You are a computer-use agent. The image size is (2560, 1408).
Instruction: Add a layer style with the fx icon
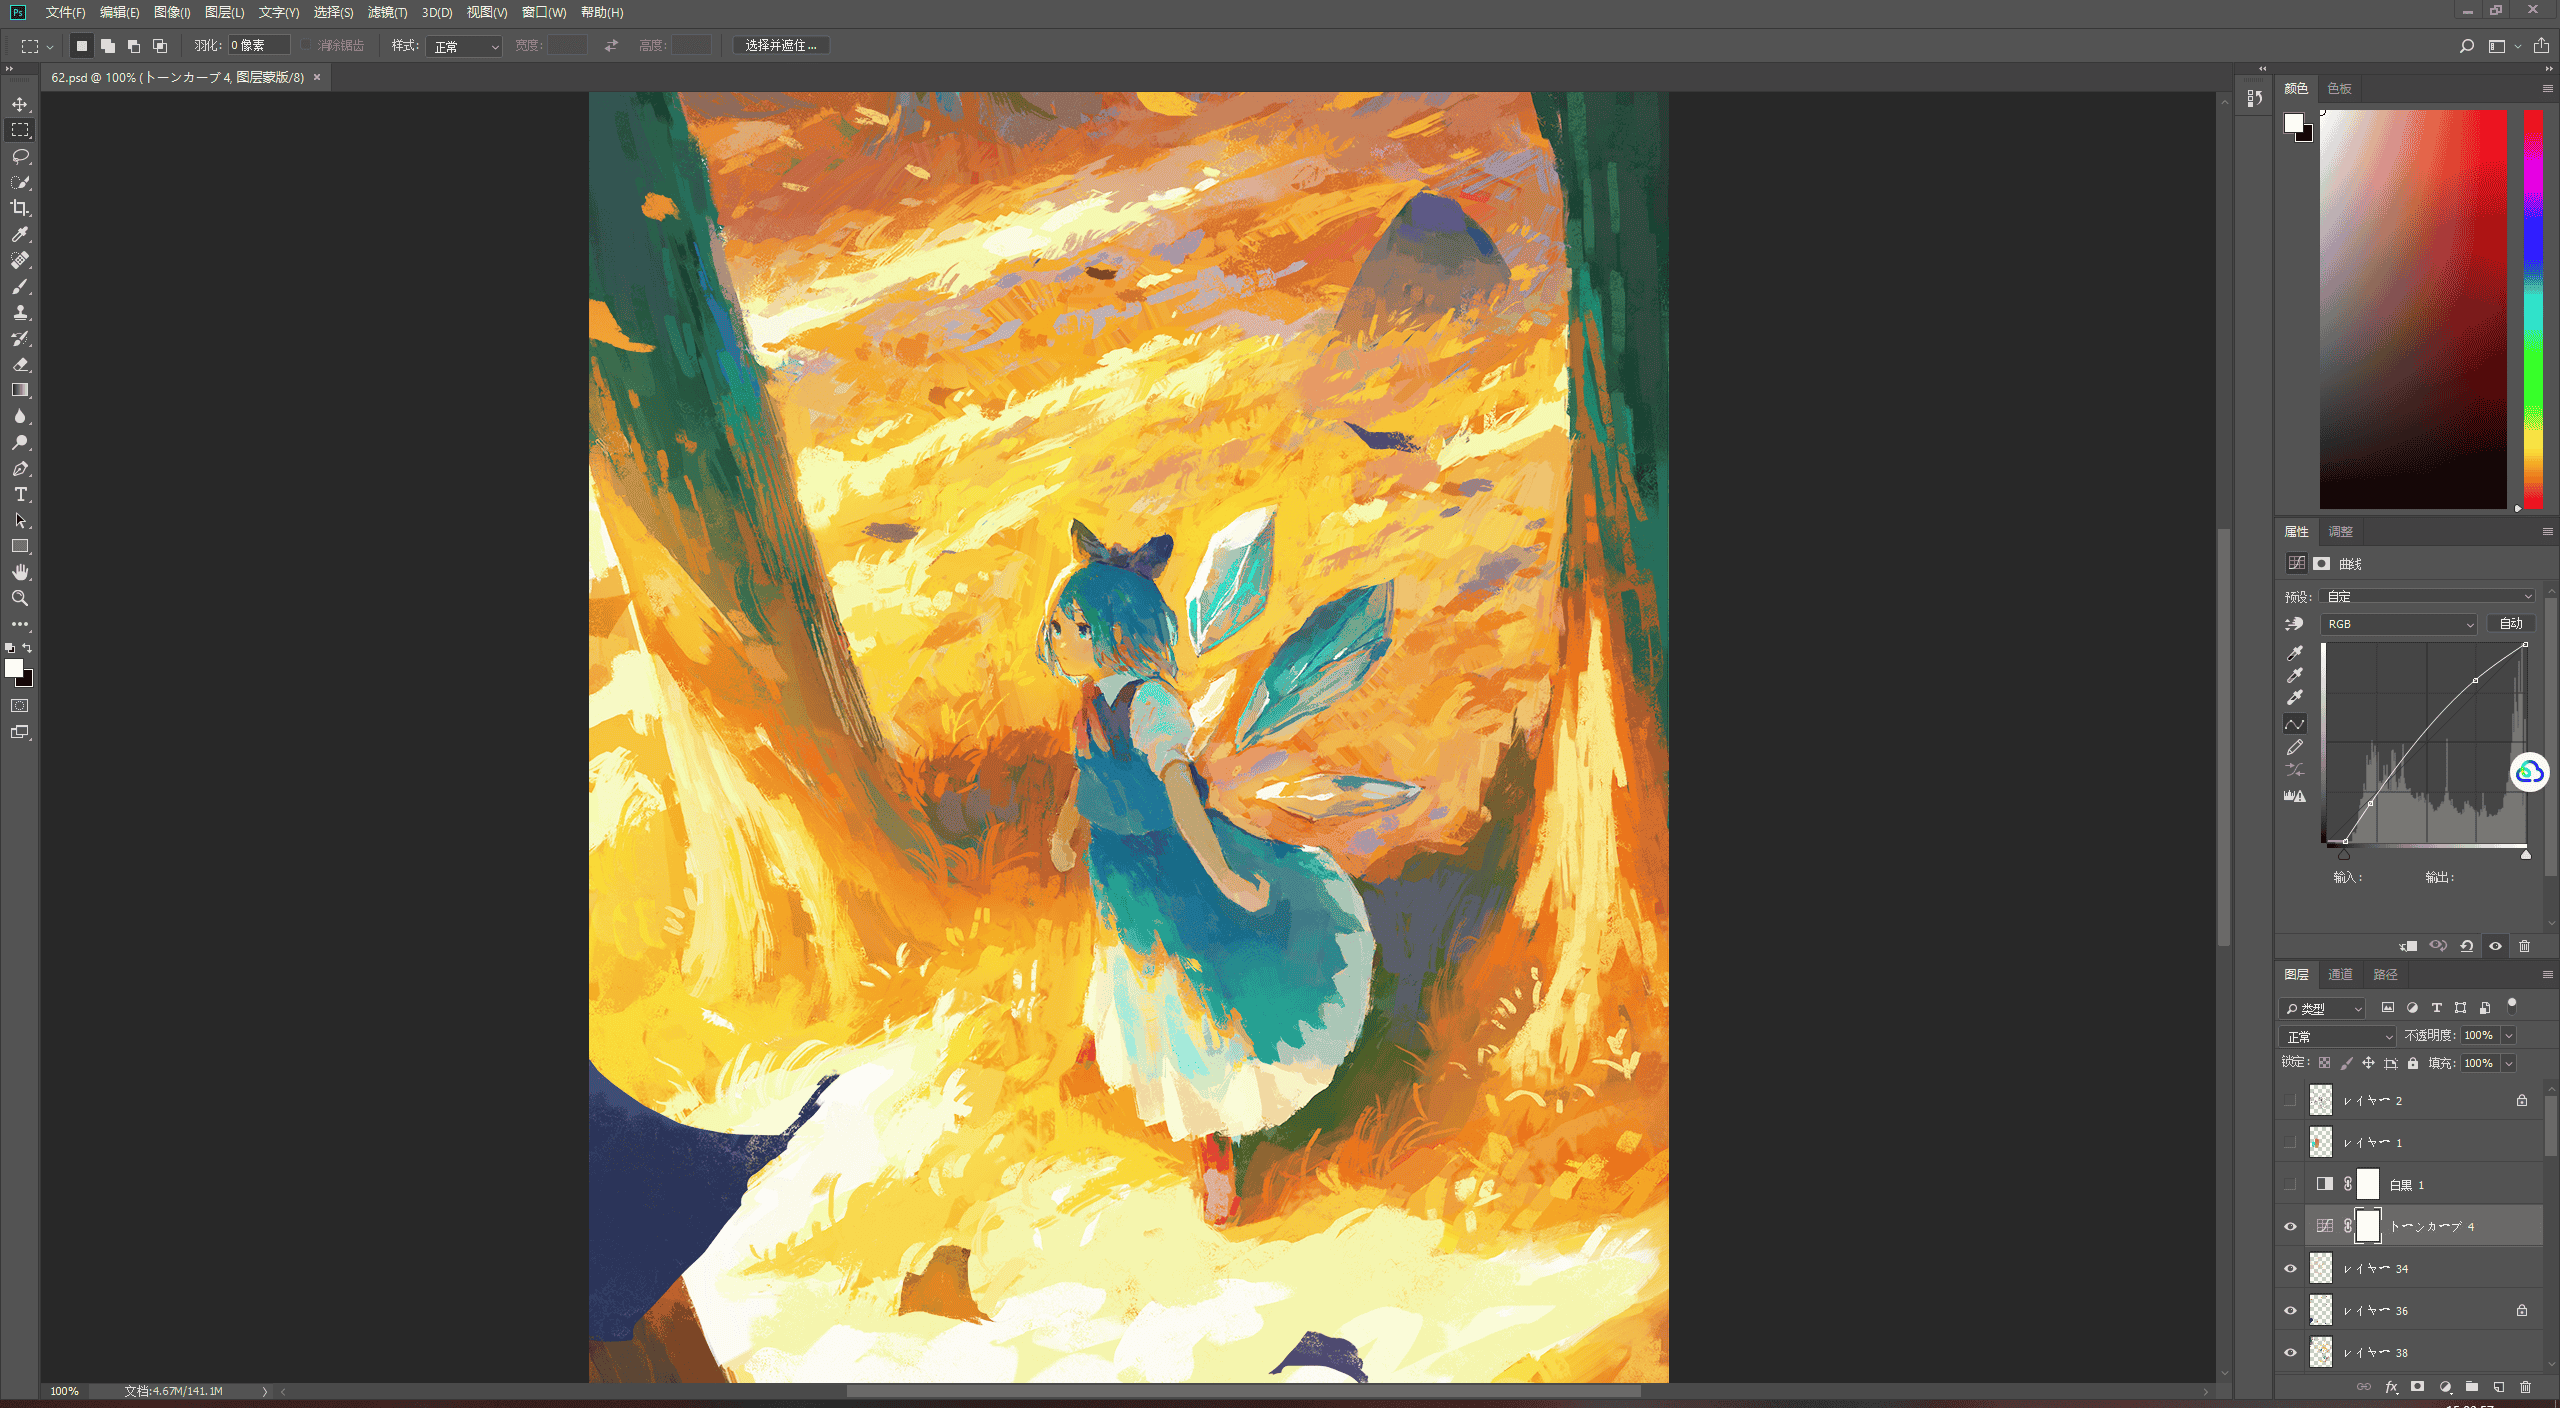2391,1387
